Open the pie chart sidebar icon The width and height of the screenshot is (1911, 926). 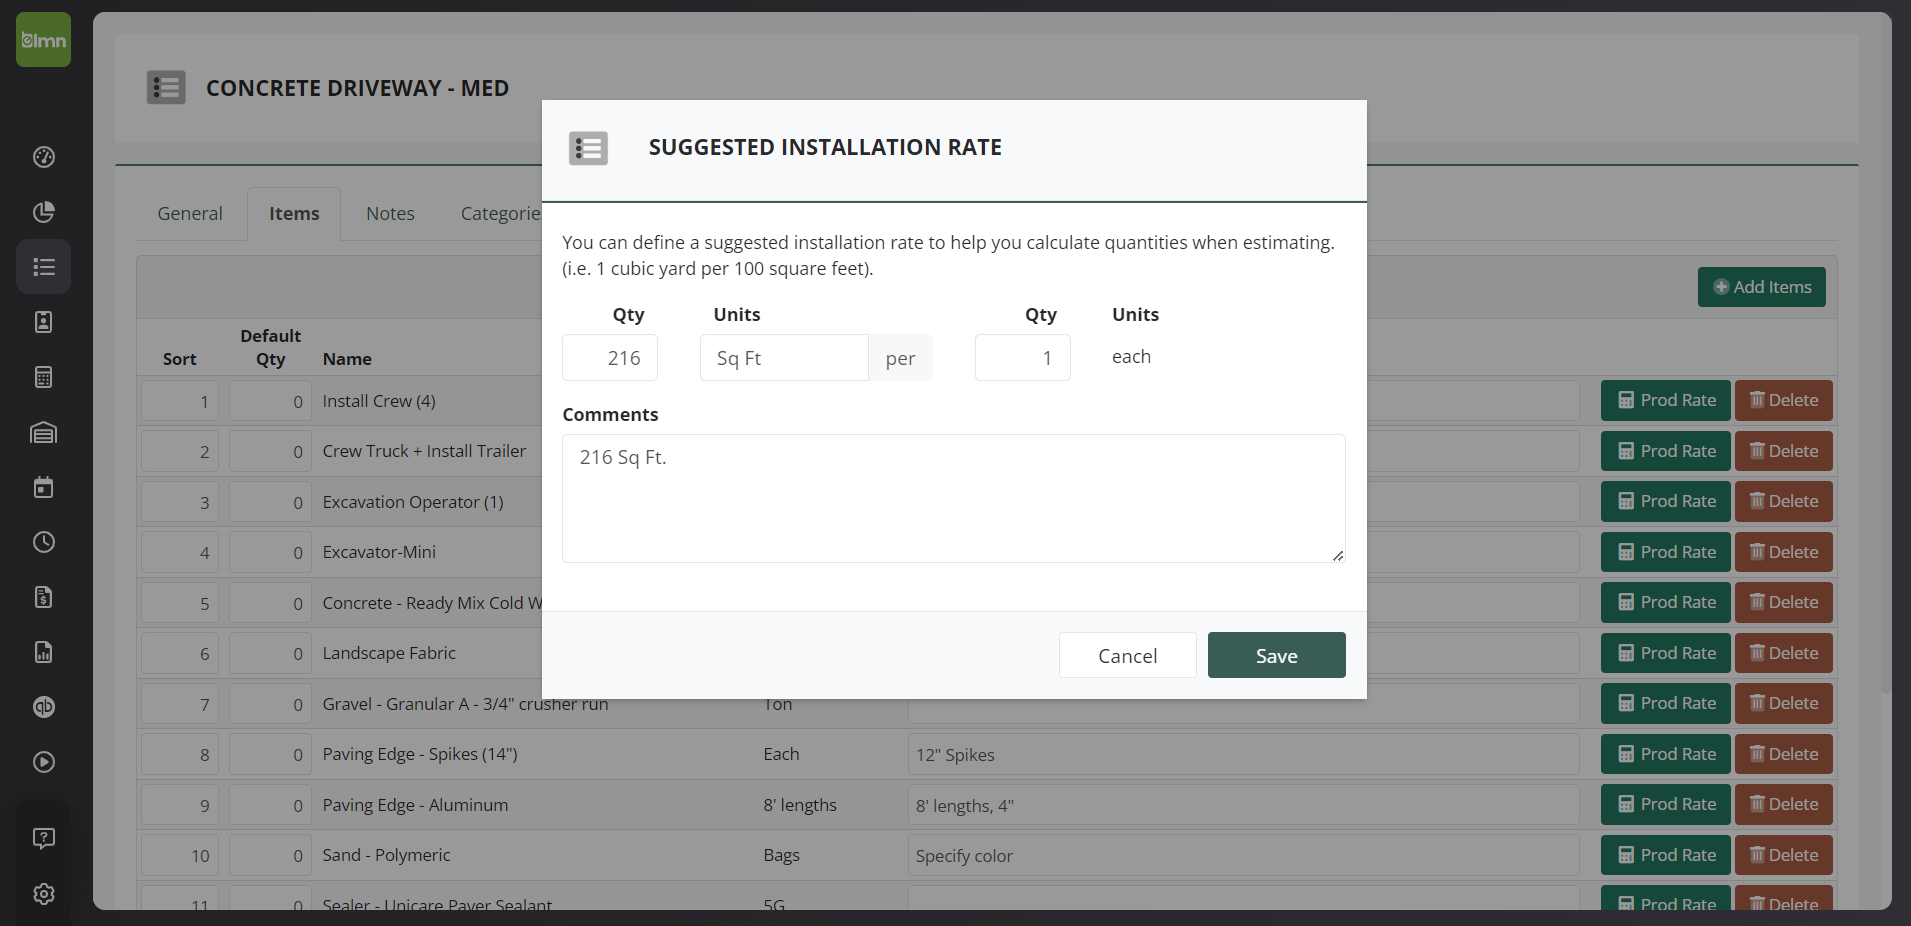click(x=43, y=212)
